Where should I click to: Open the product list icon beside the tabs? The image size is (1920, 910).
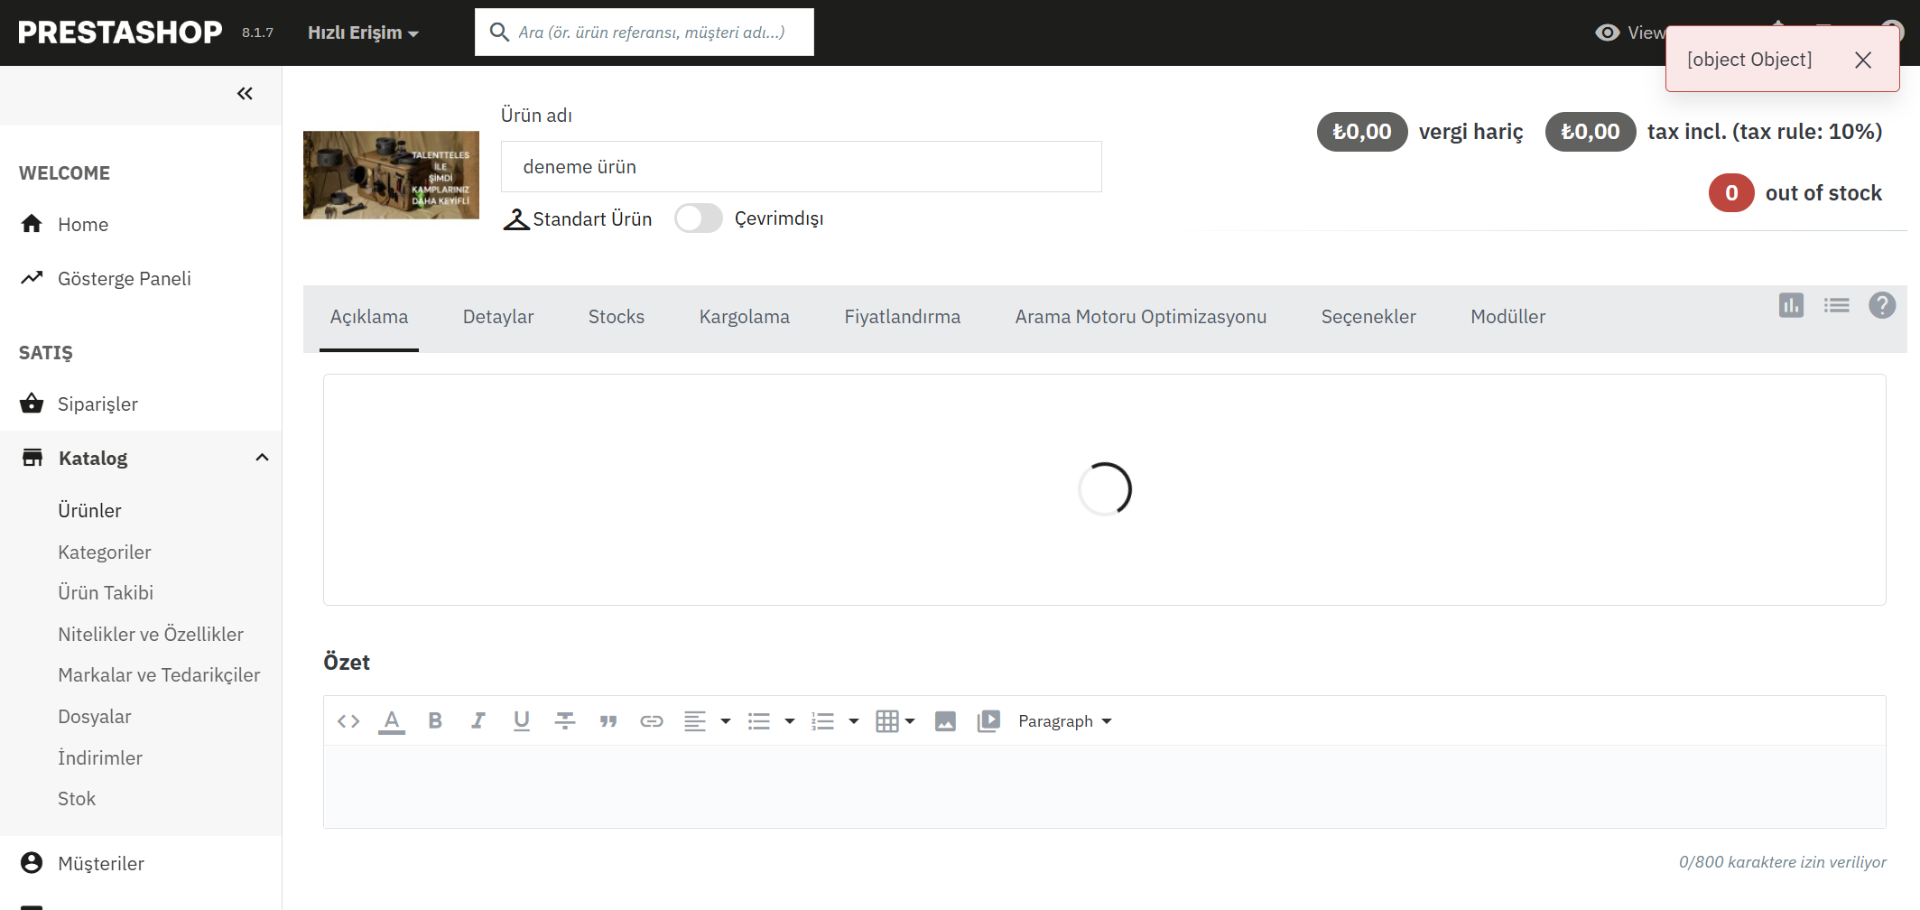pyautogui.click(x=1837, y=306)
